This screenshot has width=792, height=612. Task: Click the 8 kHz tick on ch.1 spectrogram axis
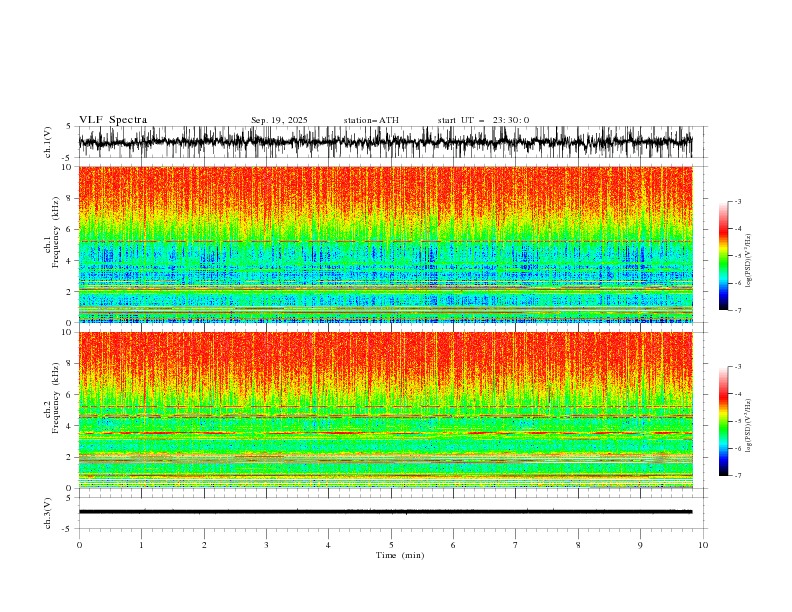click(70, 198)
